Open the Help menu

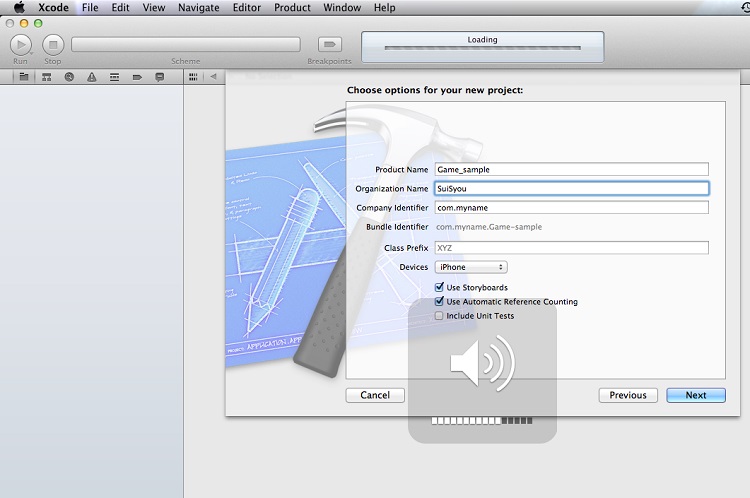click(x=385, y=8)
